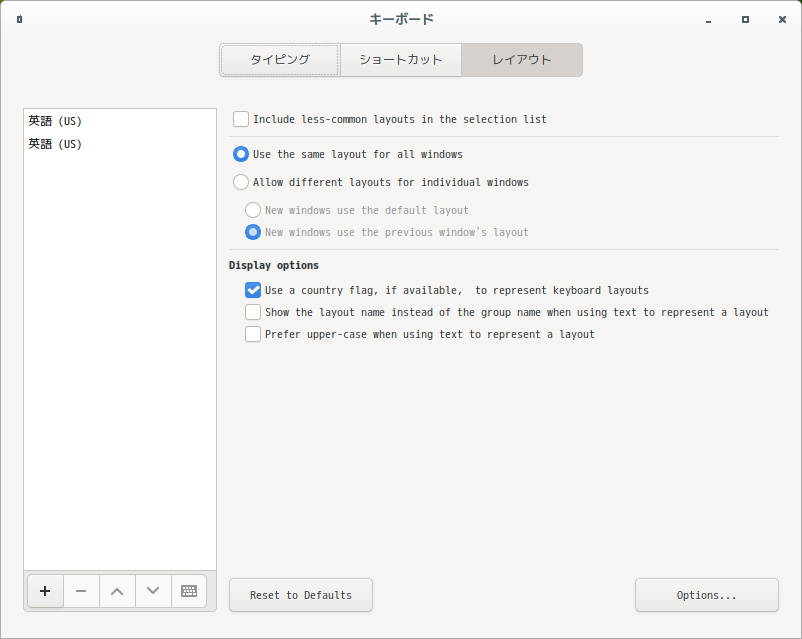Switch to the タイピング tab
Viewport: 802px width, 639px height.
coord(280,60)
